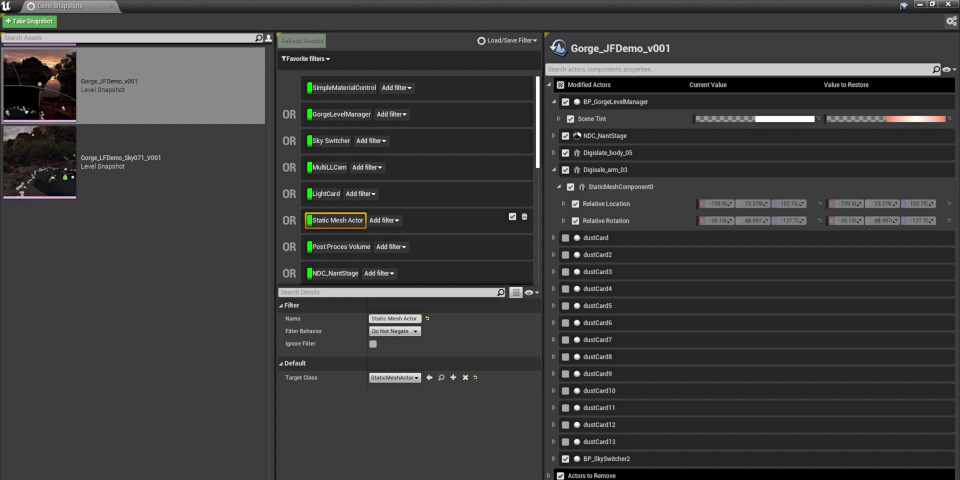Click the Take Snapshot button

(x=30, y=21)
